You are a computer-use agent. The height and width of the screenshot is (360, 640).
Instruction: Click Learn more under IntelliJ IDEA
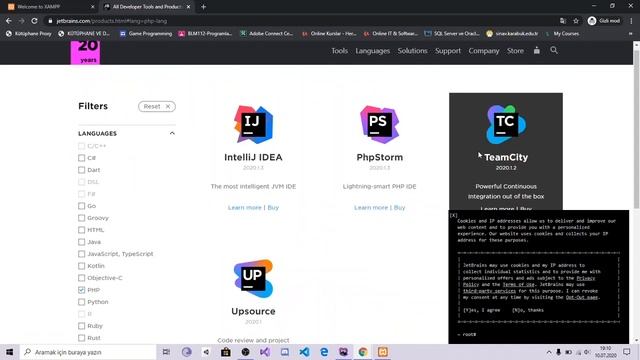point(244,207)
